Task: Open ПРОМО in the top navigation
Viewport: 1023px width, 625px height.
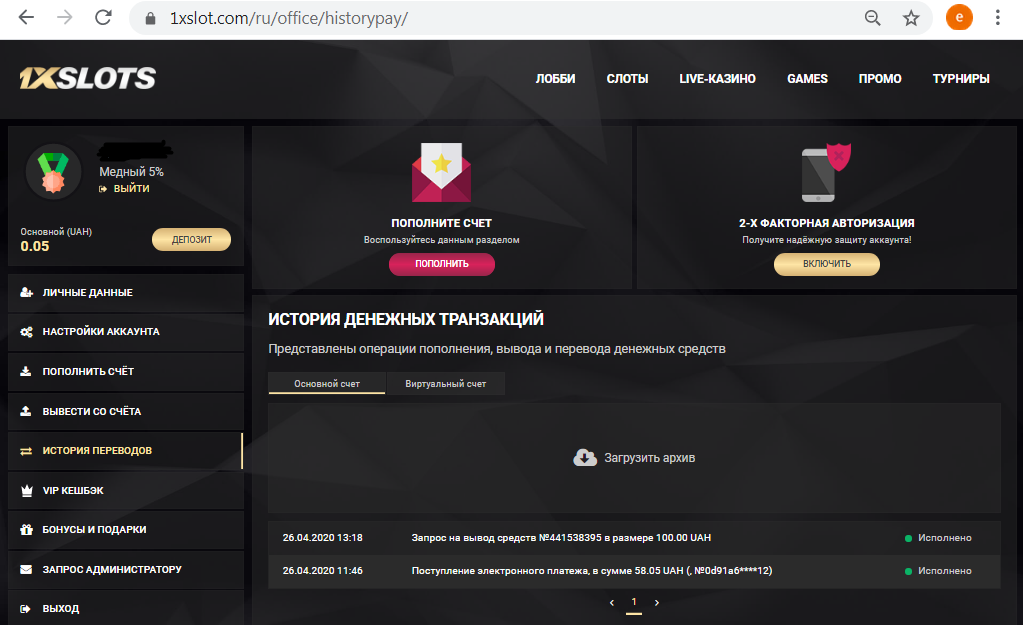Action: tap(880, 79)
